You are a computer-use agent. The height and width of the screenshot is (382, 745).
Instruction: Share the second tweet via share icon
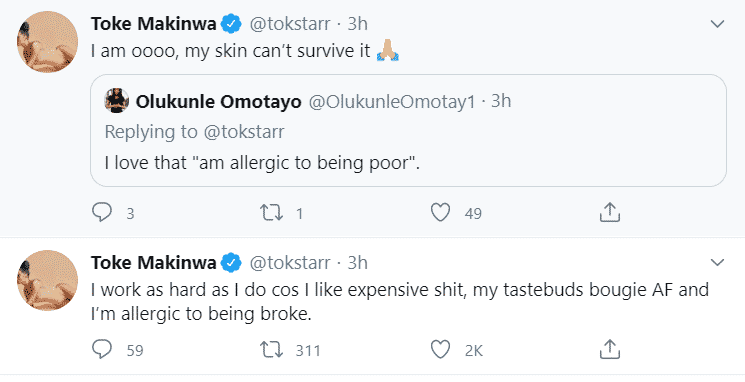(610, 350)
